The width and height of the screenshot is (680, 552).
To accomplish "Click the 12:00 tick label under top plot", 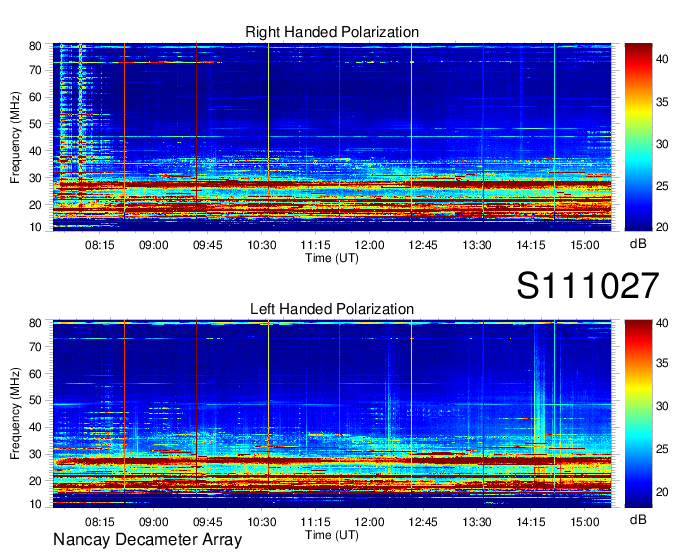I will pyautogui.click(x=369, y=245).
